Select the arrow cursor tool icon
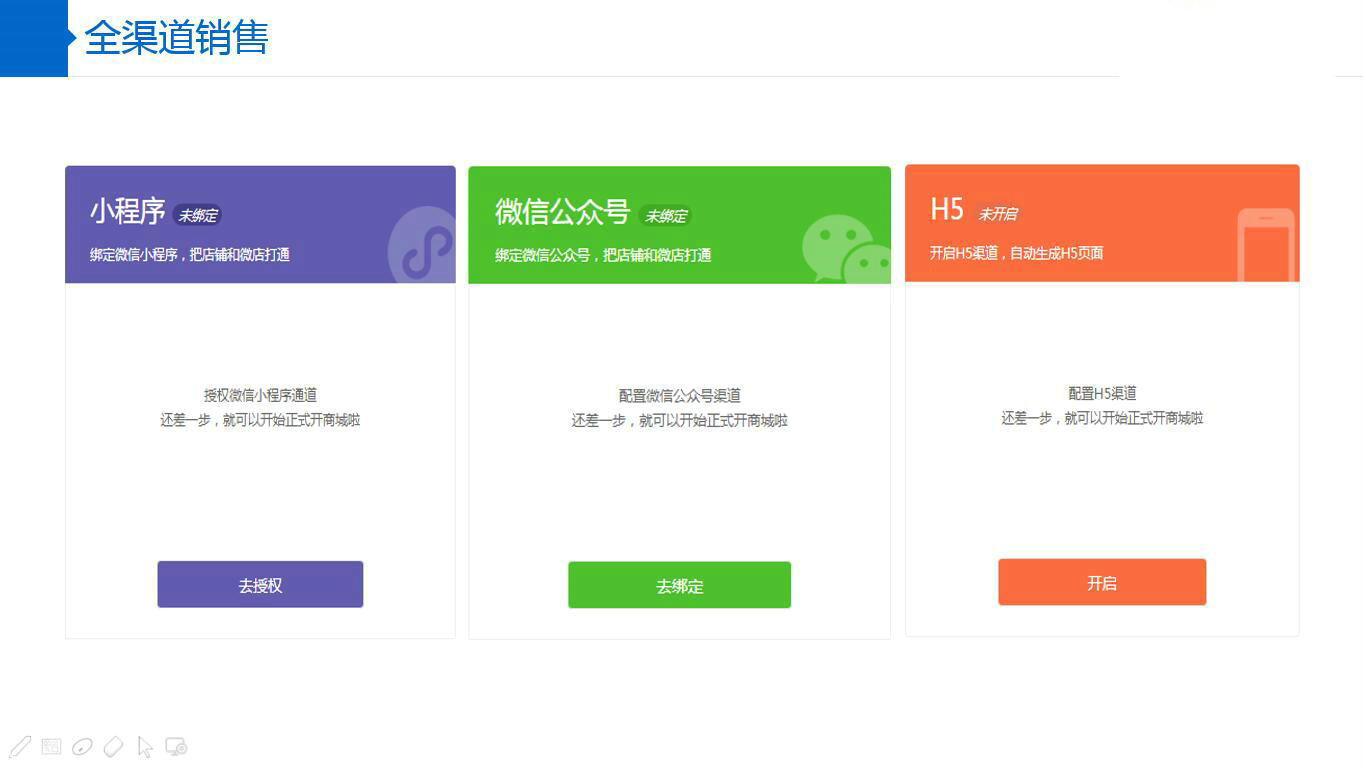 [145, 747]
